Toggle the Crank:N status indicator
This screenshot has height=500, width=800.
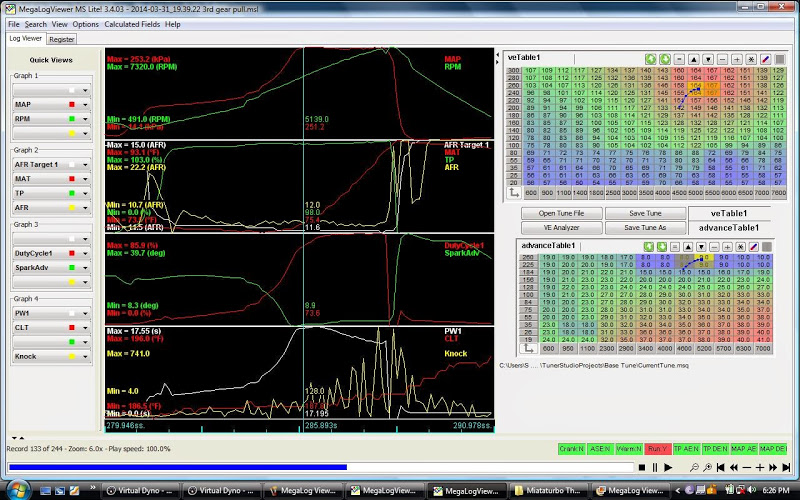[573, 448]
